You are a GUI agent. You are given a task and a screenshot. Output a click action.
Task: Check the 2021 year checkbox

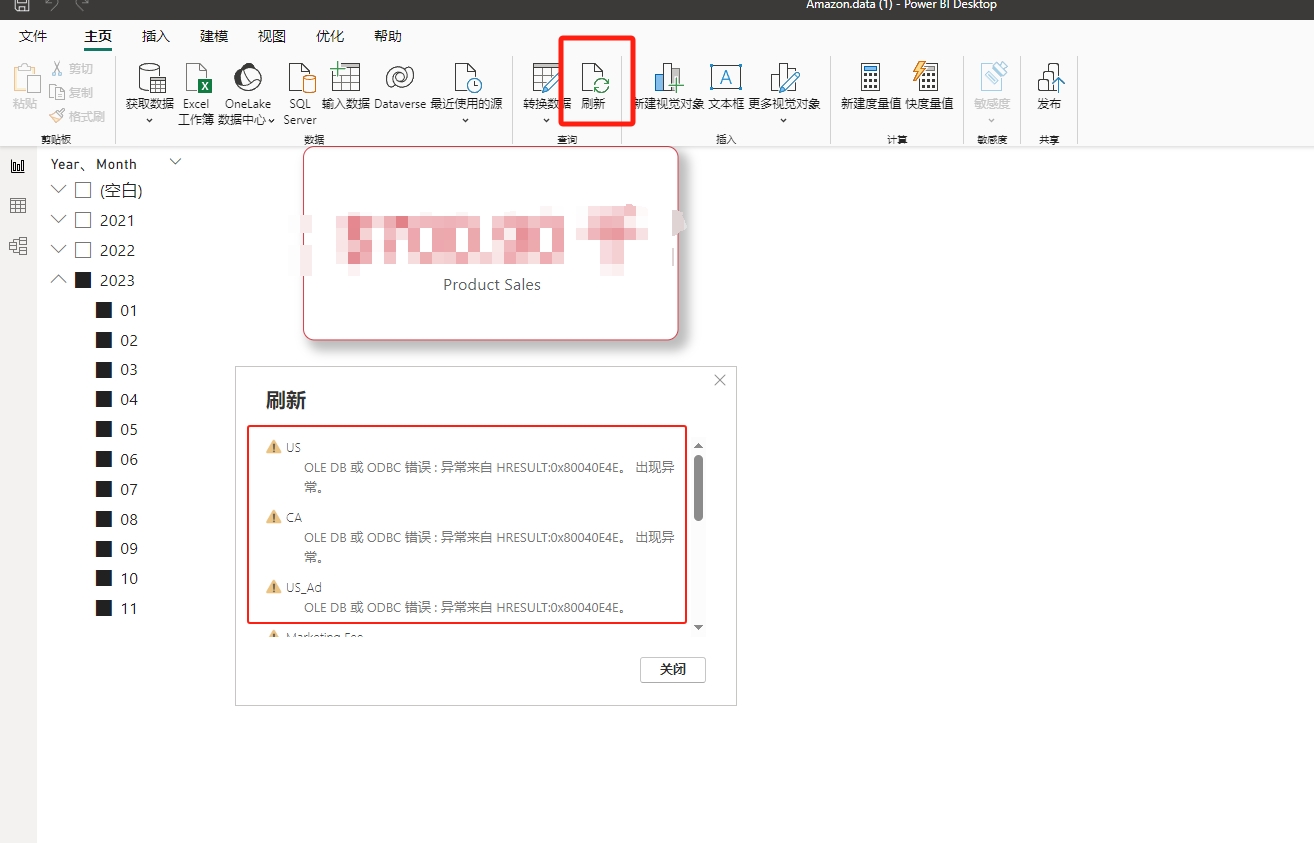pos(83,220)
